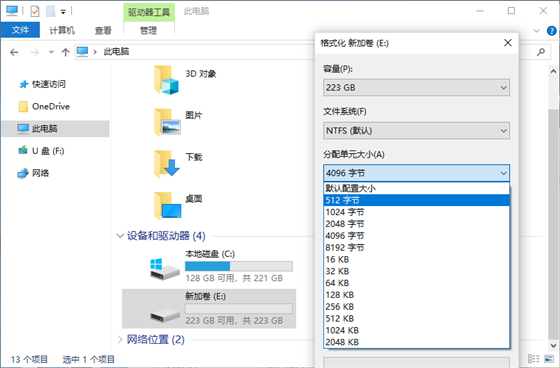Click the breadcrumb chevron before 此电脑
Viewport: 560px width, 368px height.
point(95,52)
